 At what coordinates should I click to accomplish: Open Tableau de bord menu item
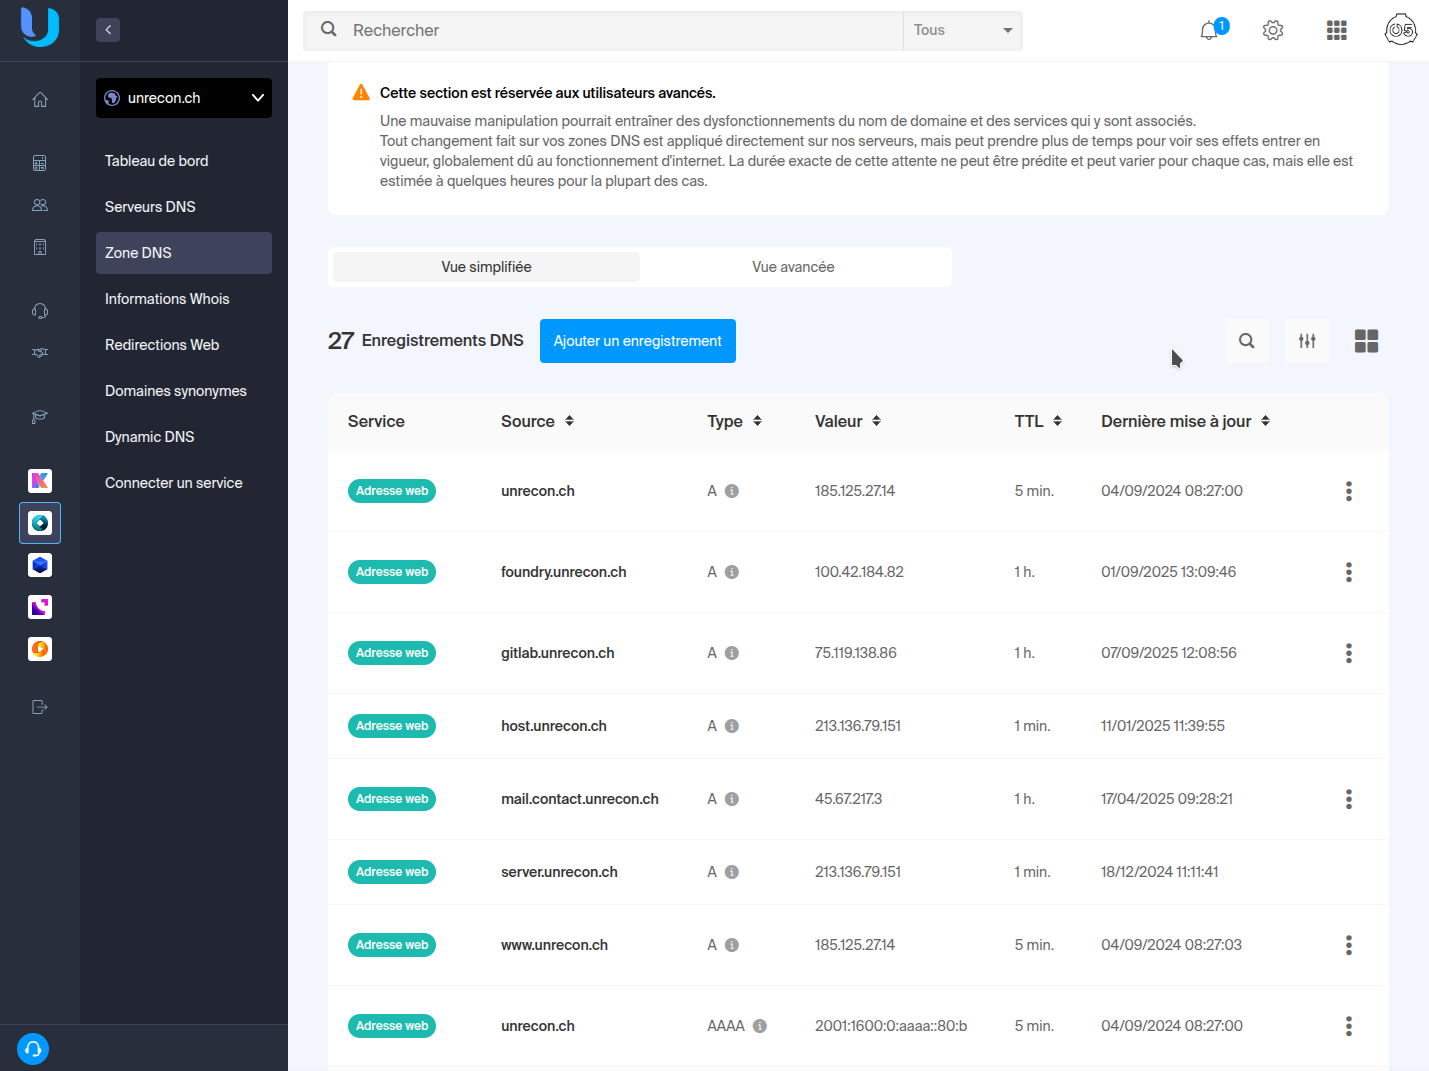click(x=184, y=161)
